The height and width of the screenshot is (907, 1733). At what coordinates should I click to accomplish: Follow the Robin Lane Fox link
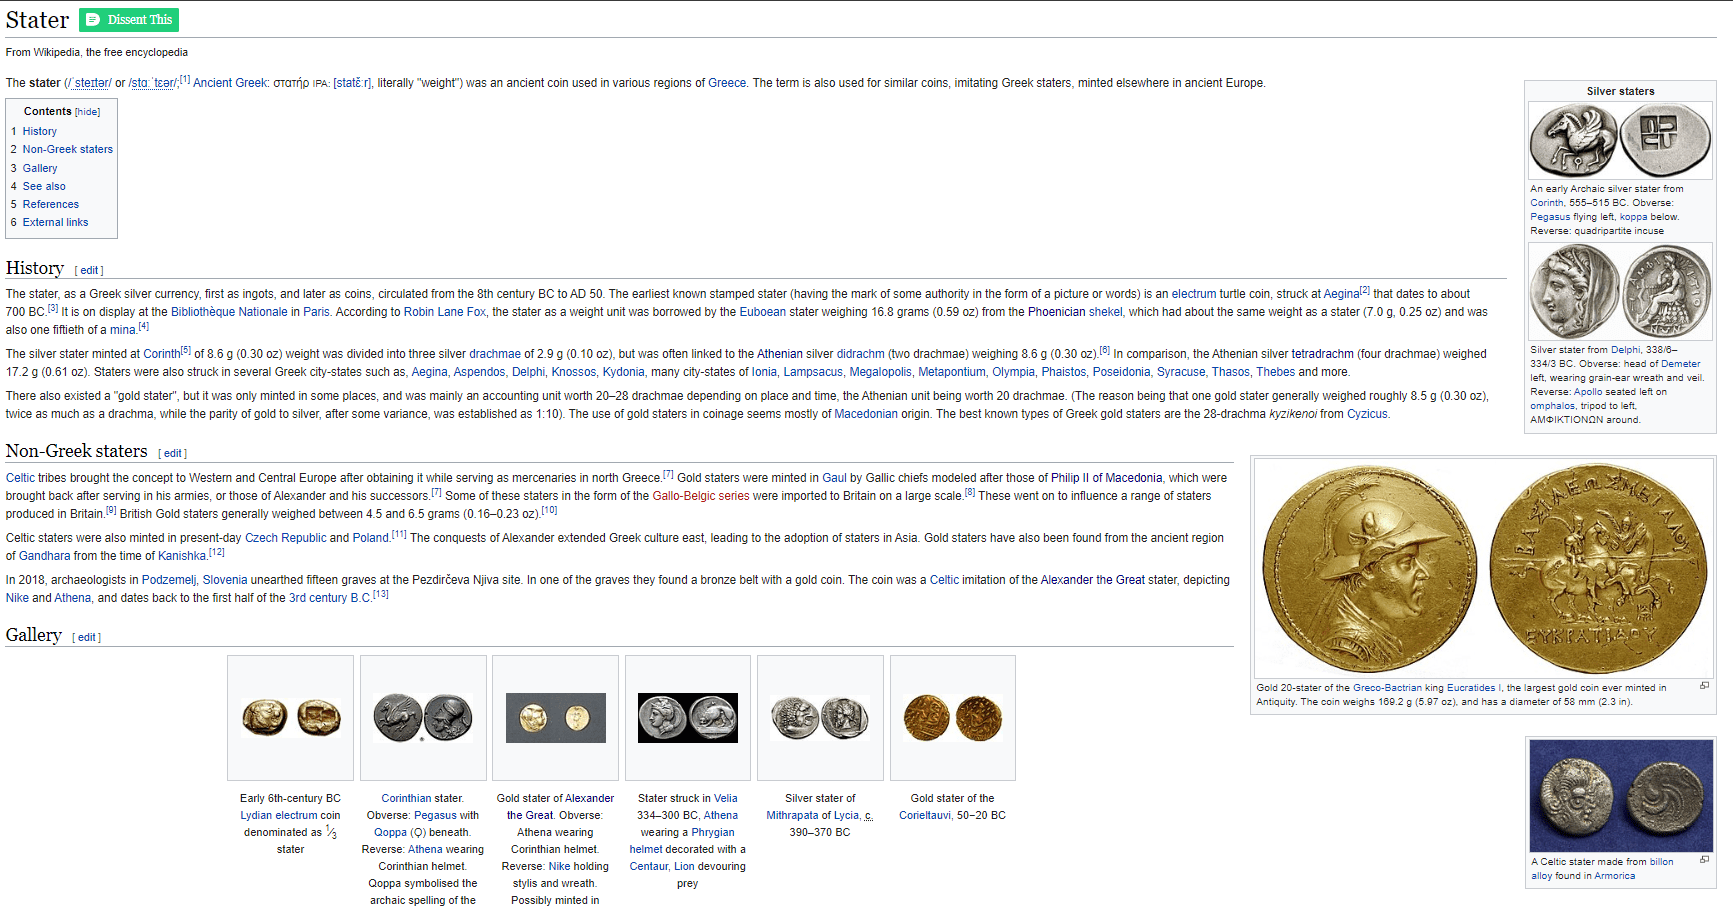tap(445, 312)
